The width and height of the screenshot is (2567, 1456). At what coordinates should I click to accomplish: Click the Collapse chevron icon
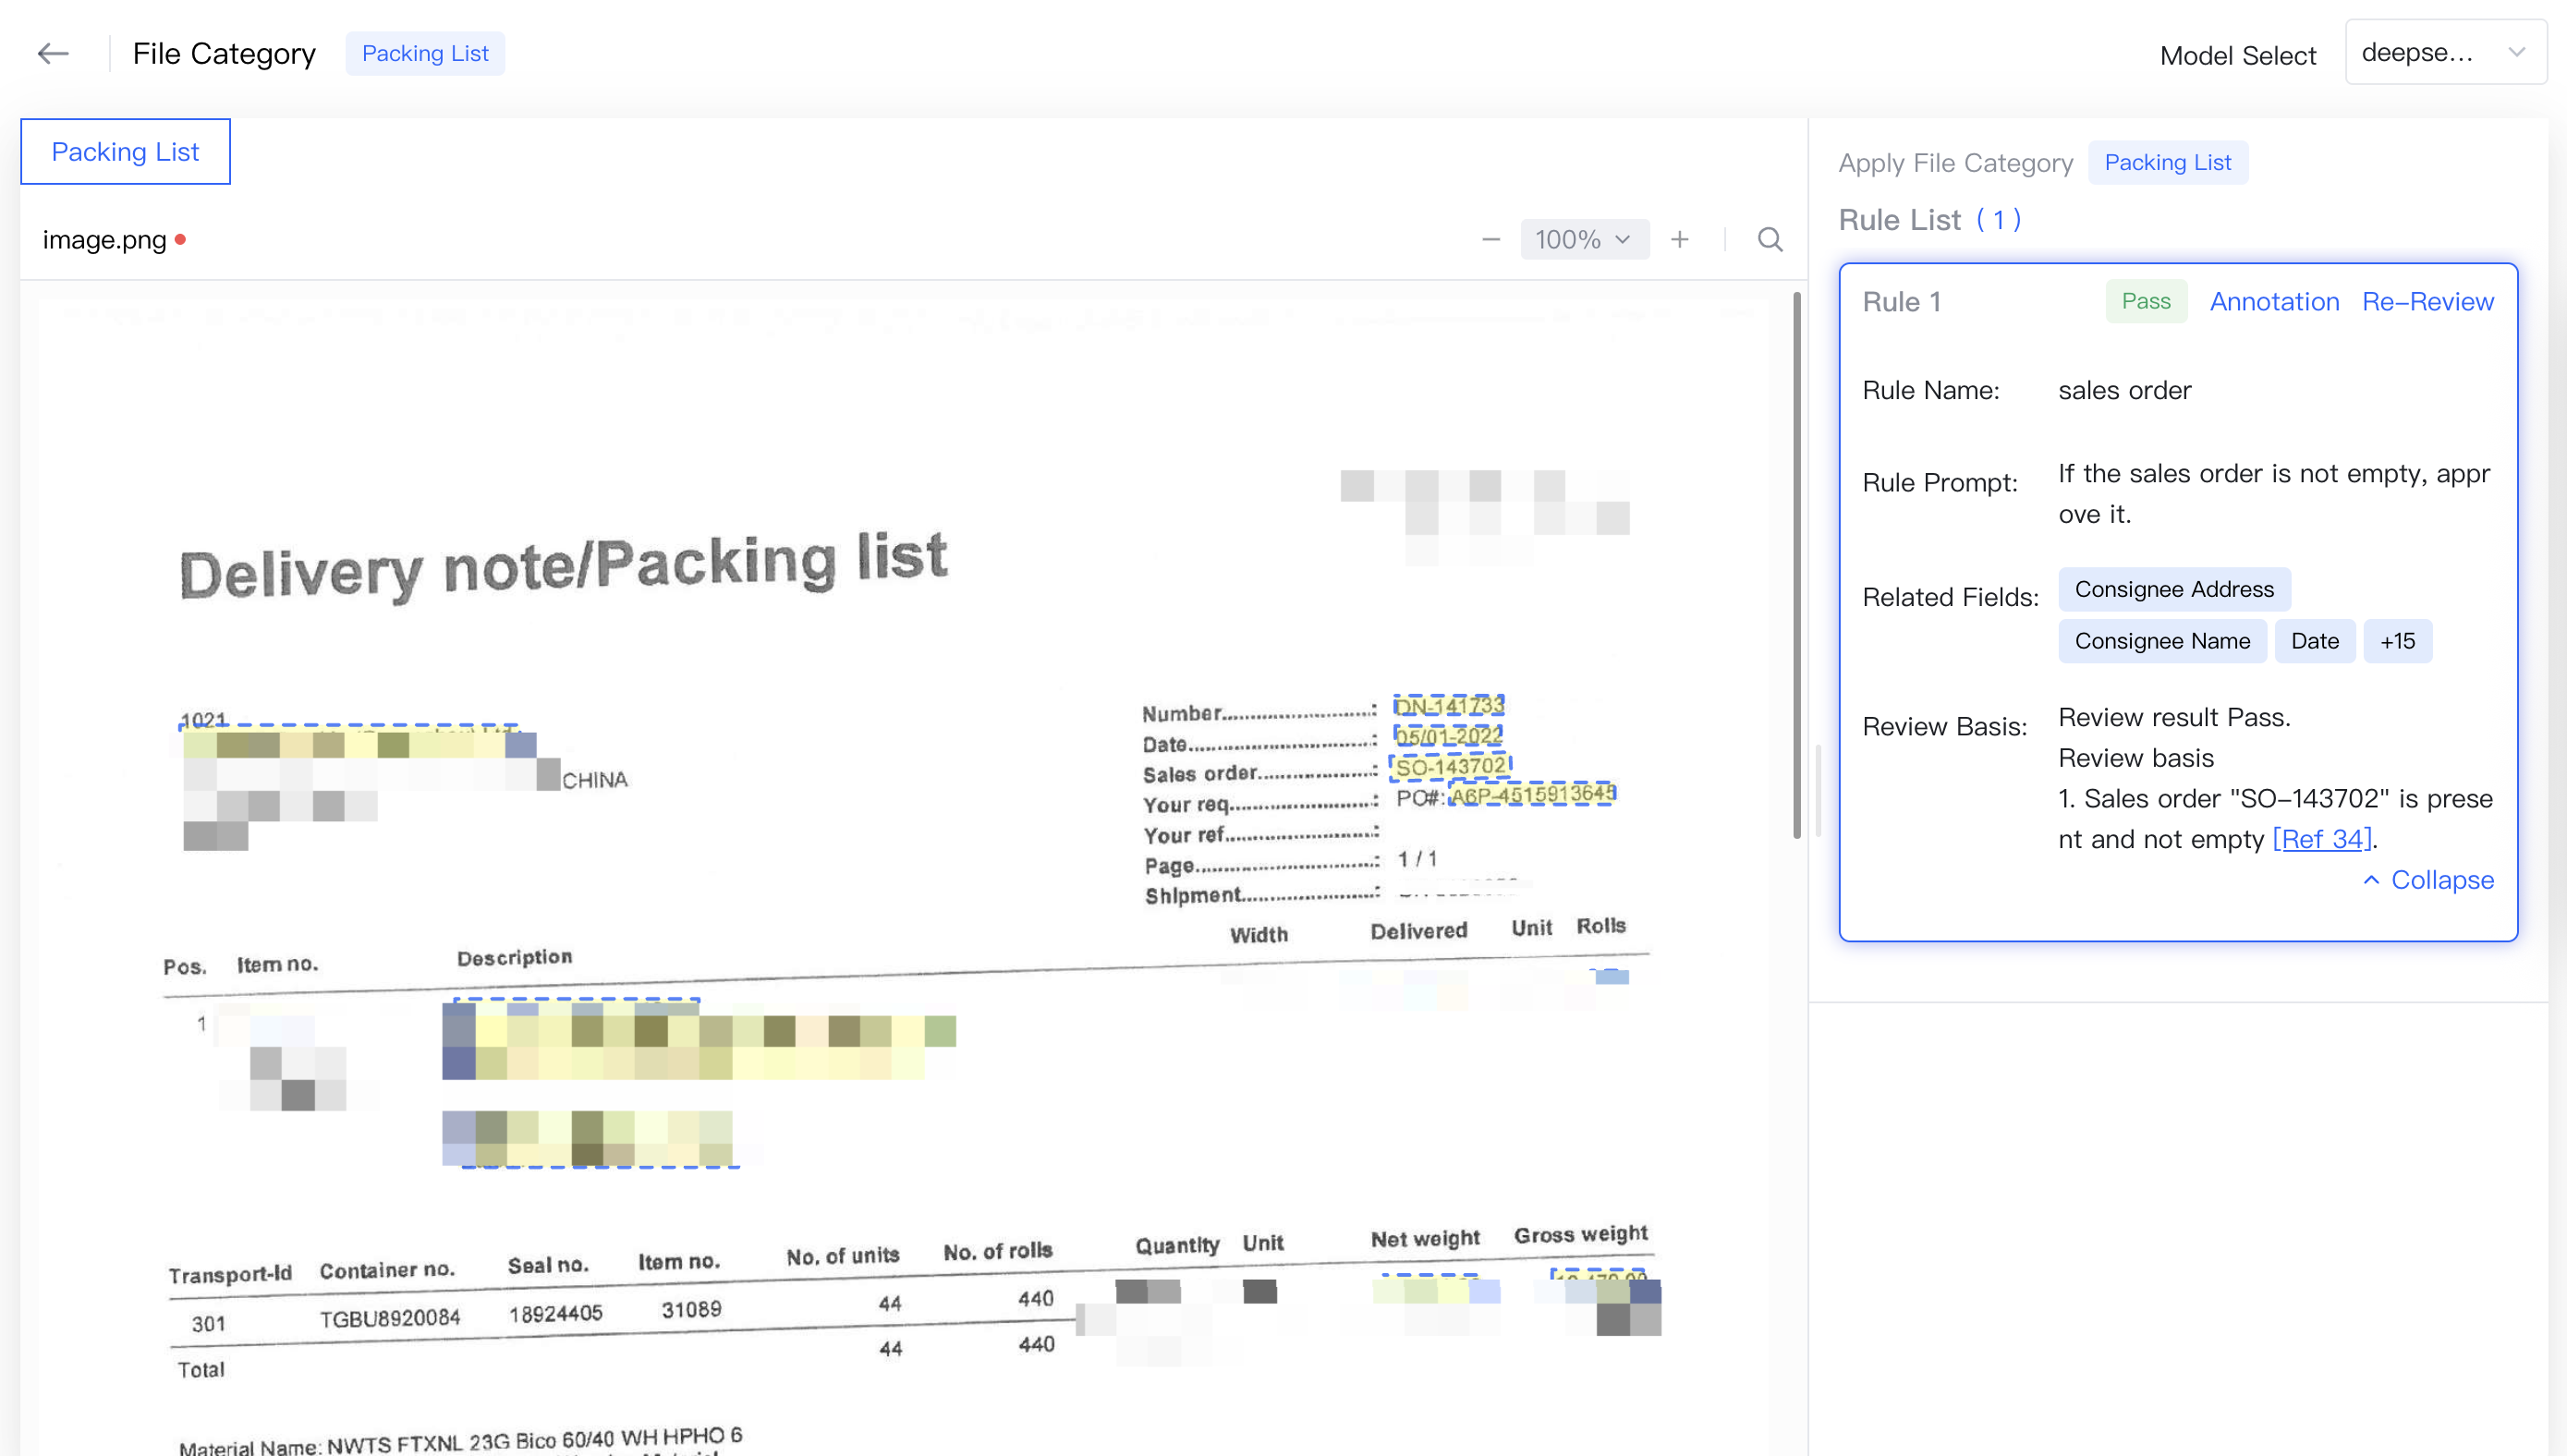click(x=2371, y=880)
